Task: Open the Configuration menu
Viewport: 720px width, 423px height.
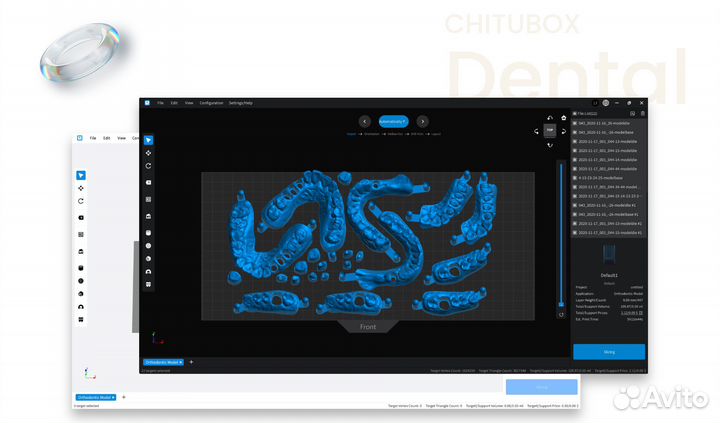Action: click(x=211, y=103)
